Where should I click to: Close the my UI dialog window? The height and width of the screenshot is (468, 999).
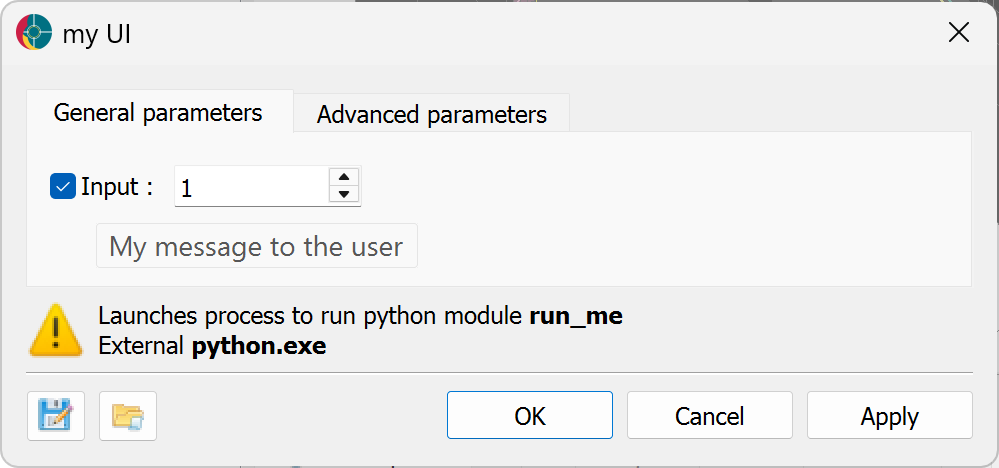[x=958, y=32]
